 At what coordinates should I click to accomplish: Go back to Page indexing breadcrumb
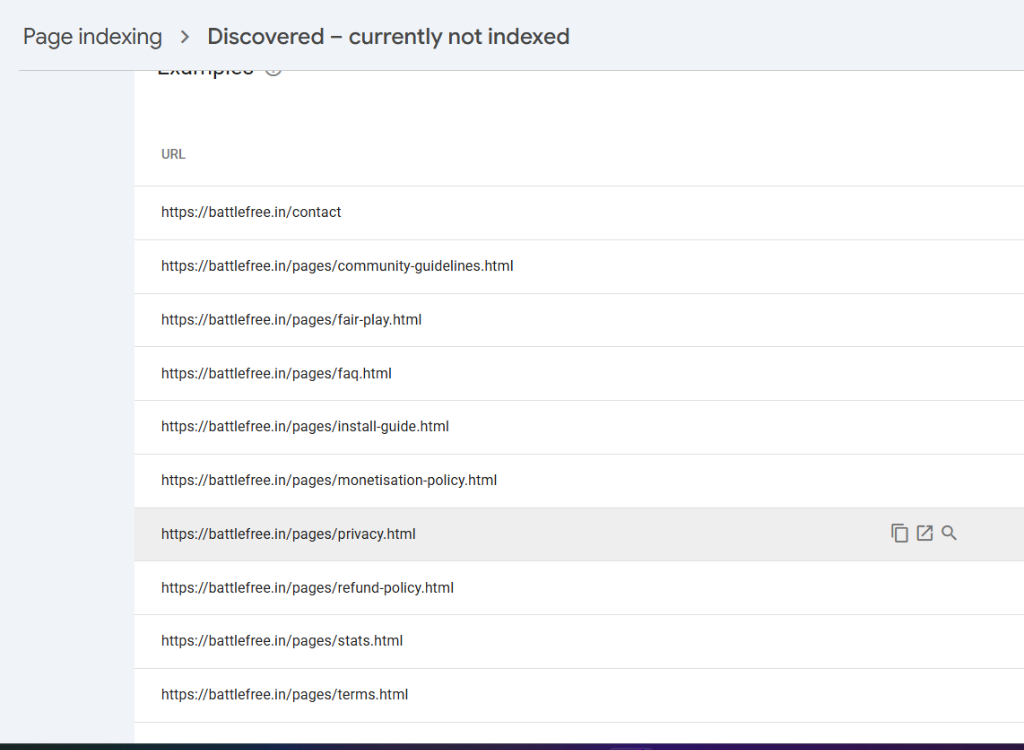tap(92, 37)
